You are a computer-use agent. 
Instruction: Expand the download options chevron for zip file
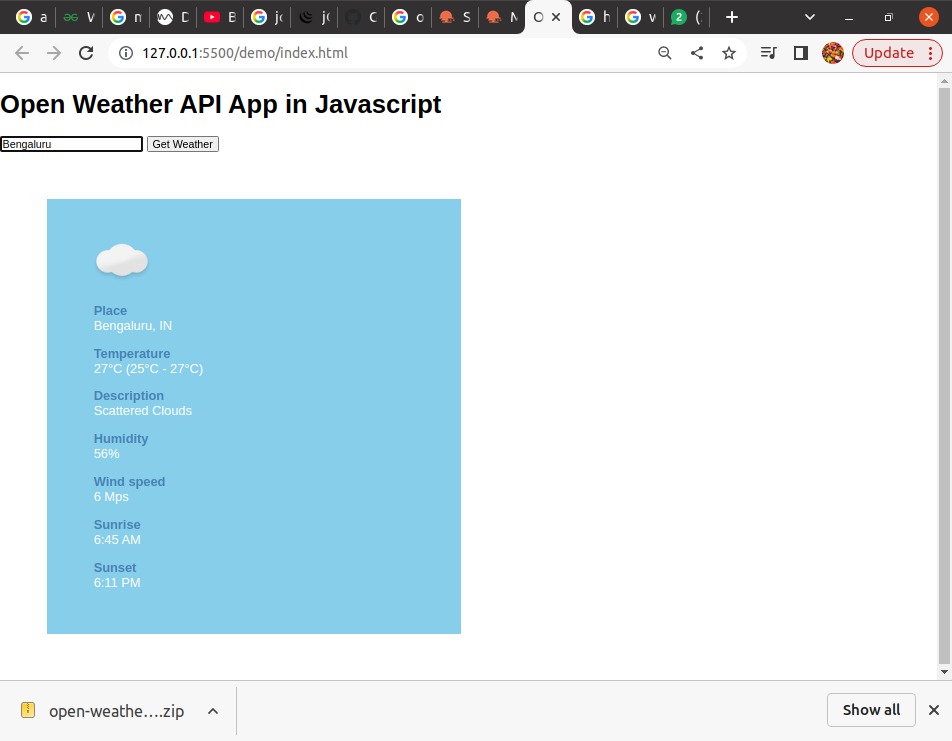pyautogui.click(x=212, y=711)
